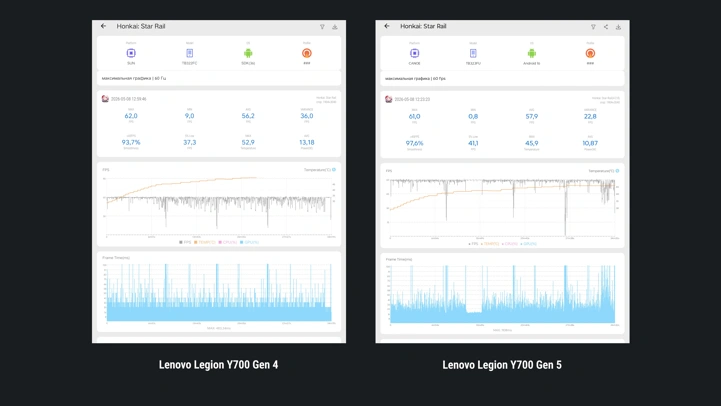Open filter in Gen 4 report header
The image size is (721, 406).
322,27
